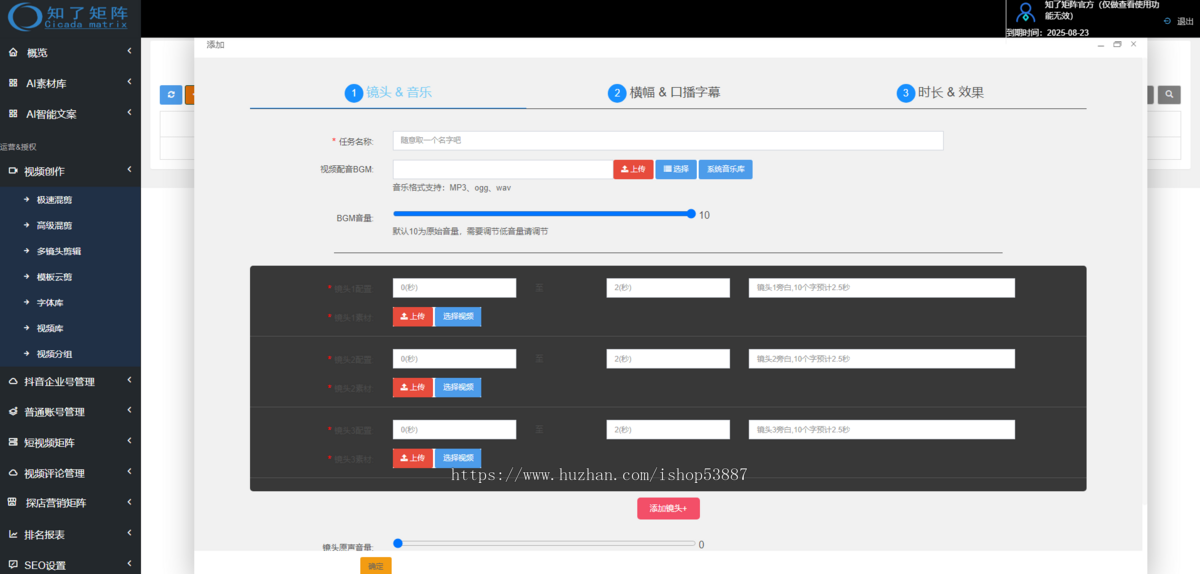Click the blue 选择 button for BGM
The image size is (1200, 574).
676,169
